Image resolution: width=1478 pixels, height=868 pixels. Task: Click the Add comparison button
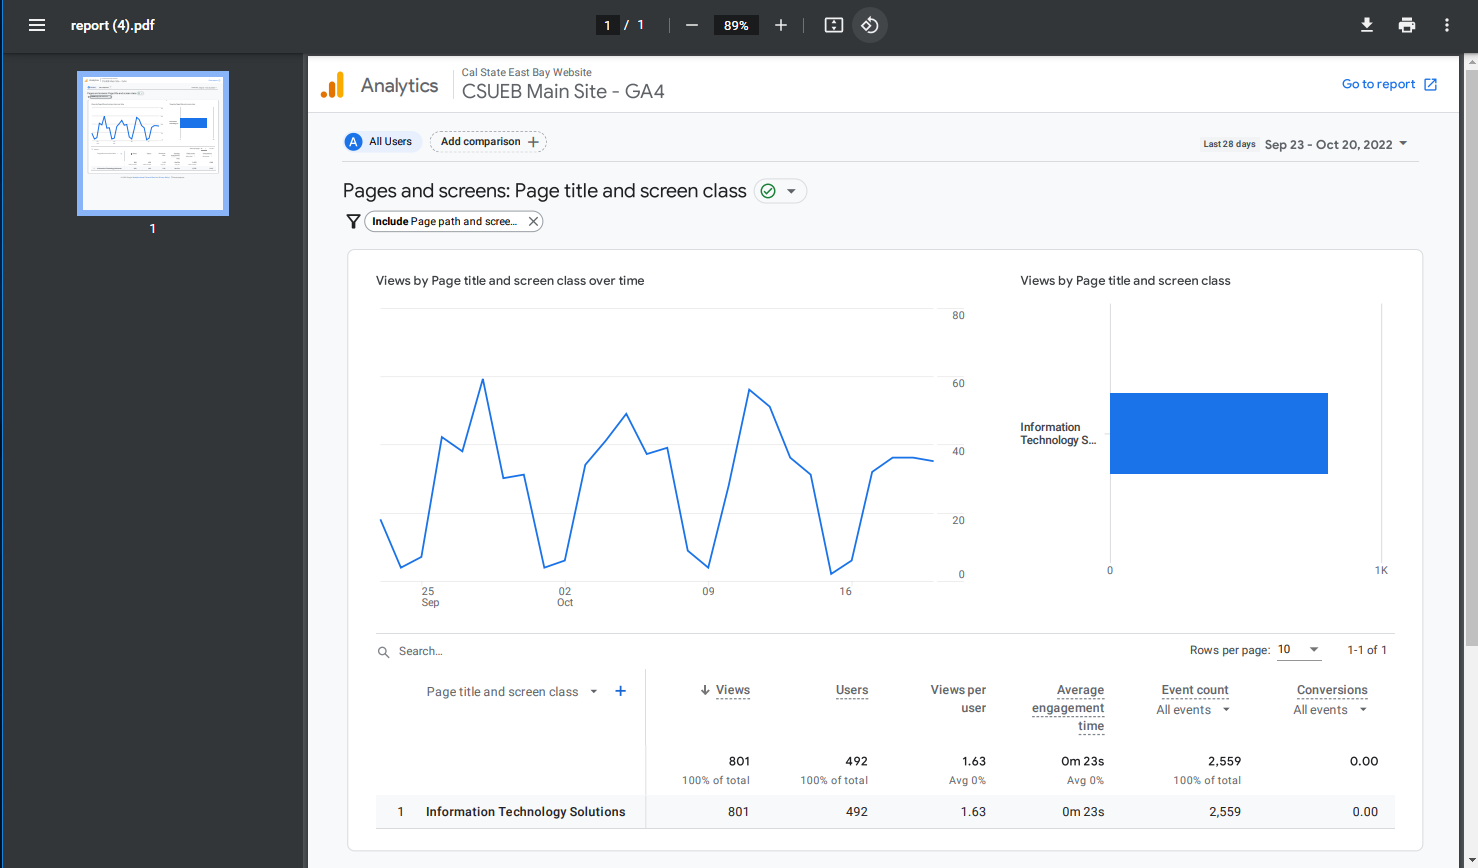click(488, 142)
